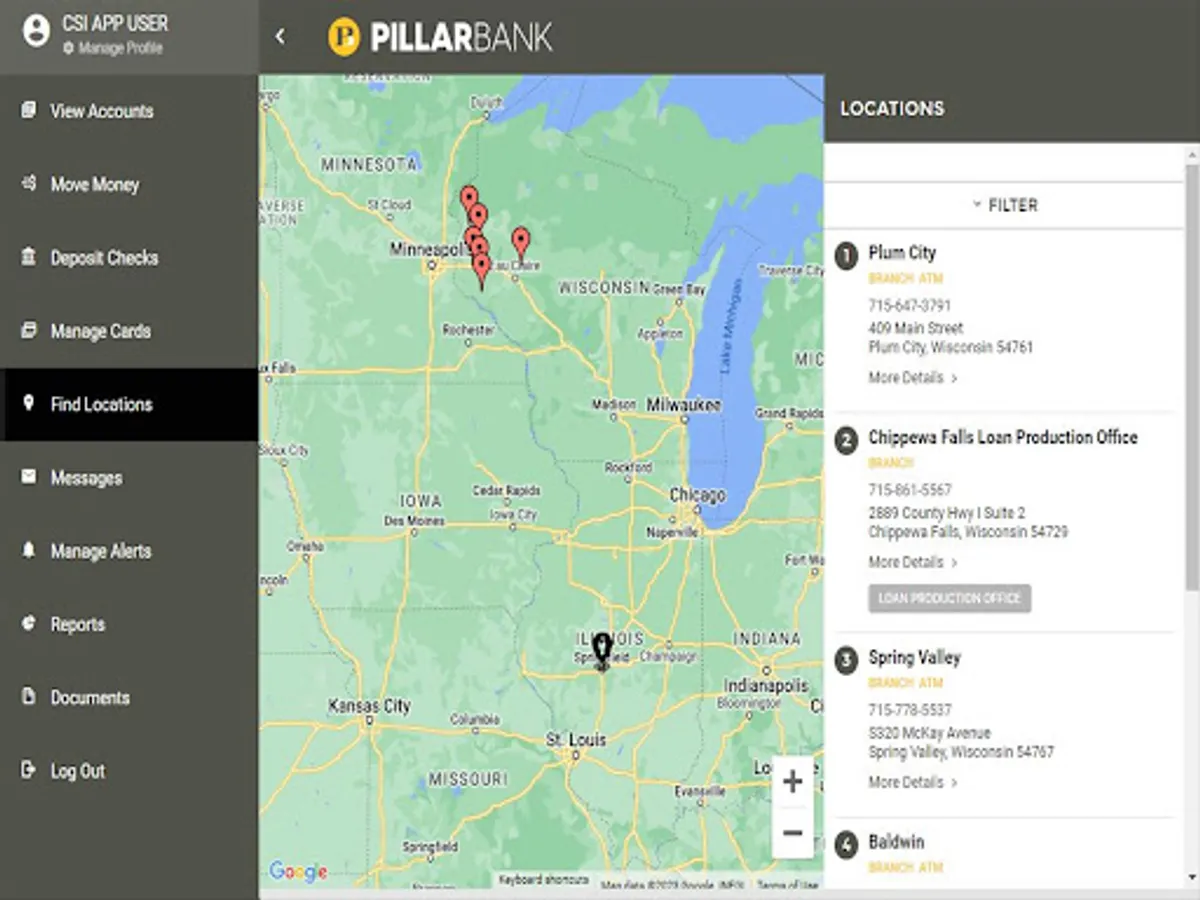The width and height of the screenshot is (1200, 900).
Task: Click address 5320 McKay Avenue
Action: point(929,733)
